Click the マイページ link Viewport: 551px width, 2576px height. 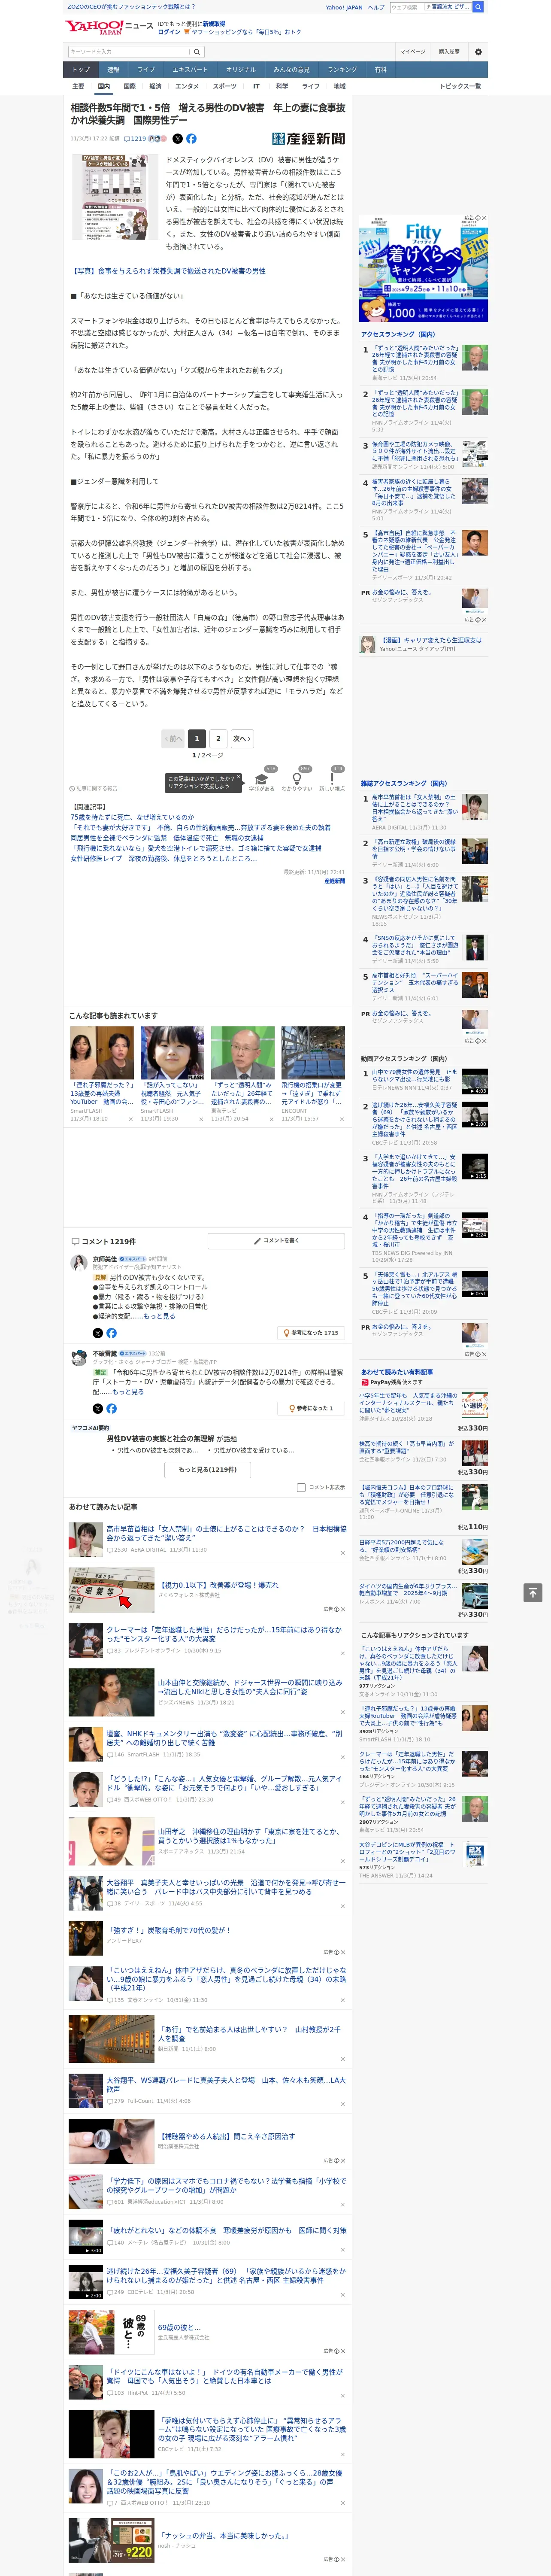coord(413,52)
